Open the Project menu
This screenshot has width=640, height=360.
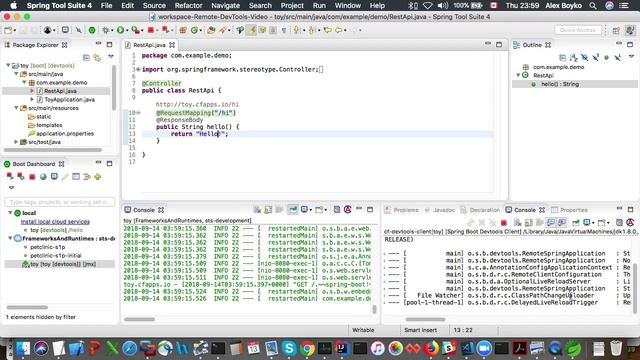pos(292,6)
